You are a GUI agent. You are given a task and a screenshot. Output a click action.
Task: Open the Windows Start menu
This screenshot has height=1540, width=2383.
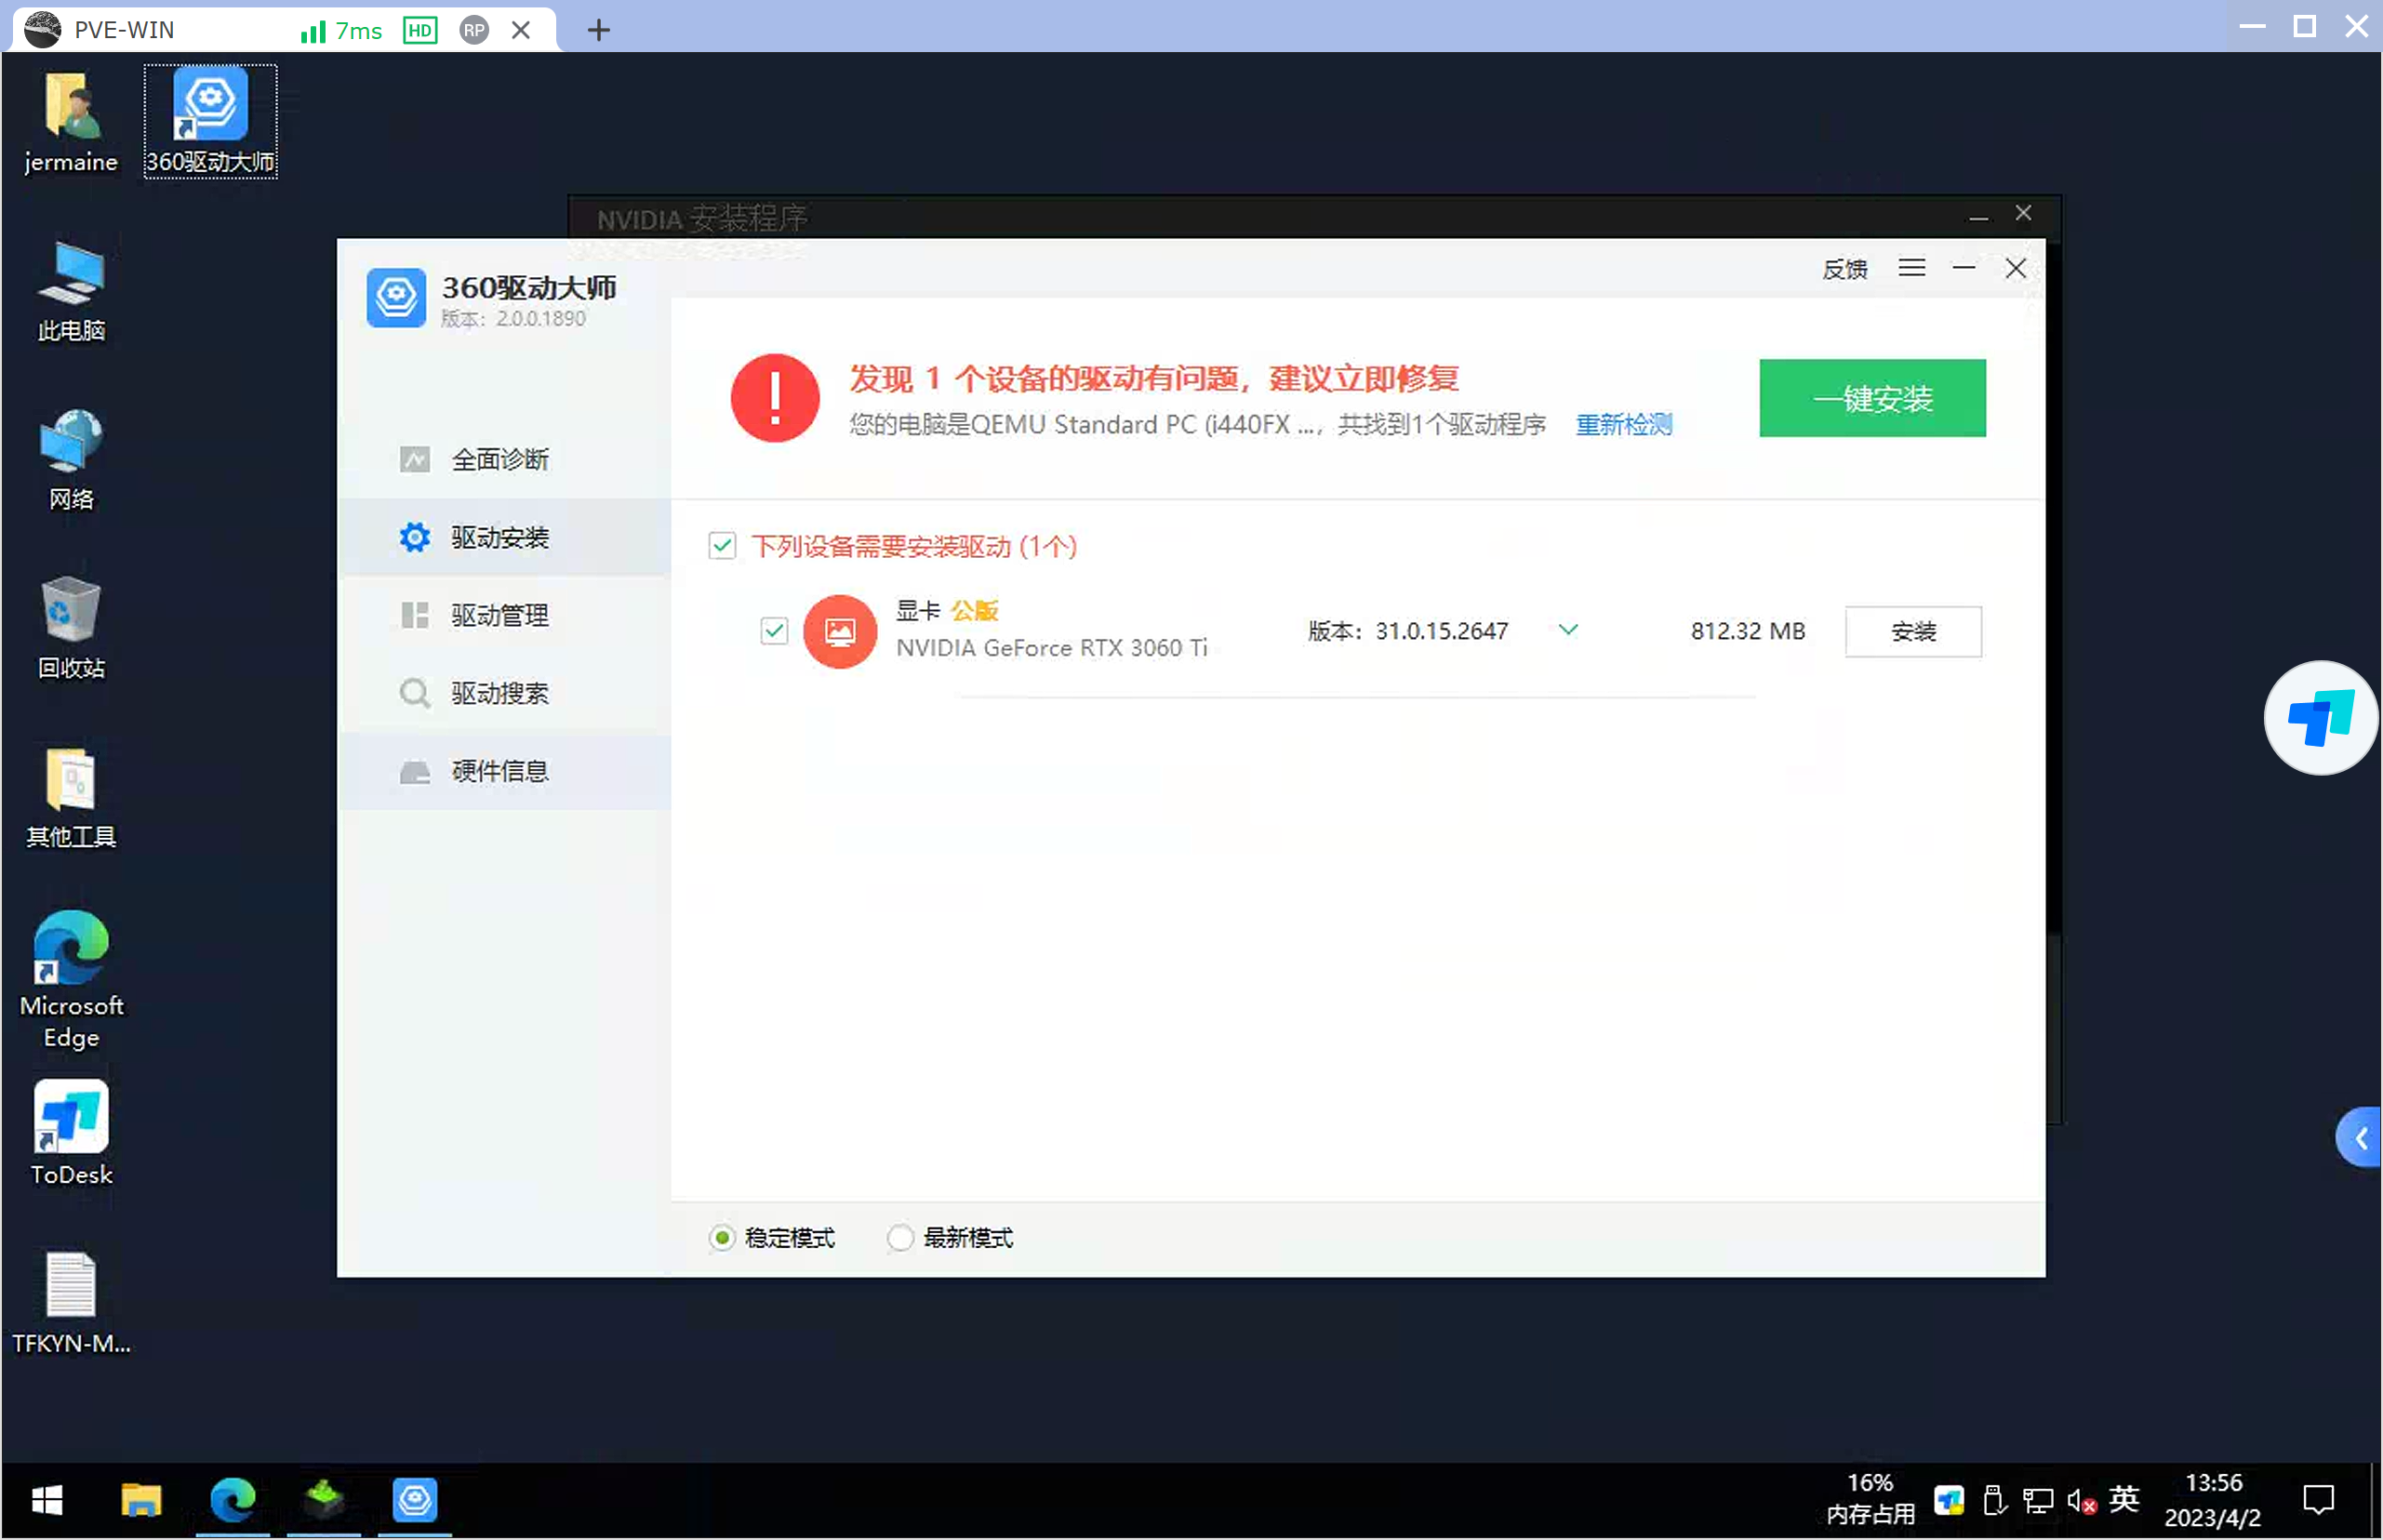(47, 1500)
